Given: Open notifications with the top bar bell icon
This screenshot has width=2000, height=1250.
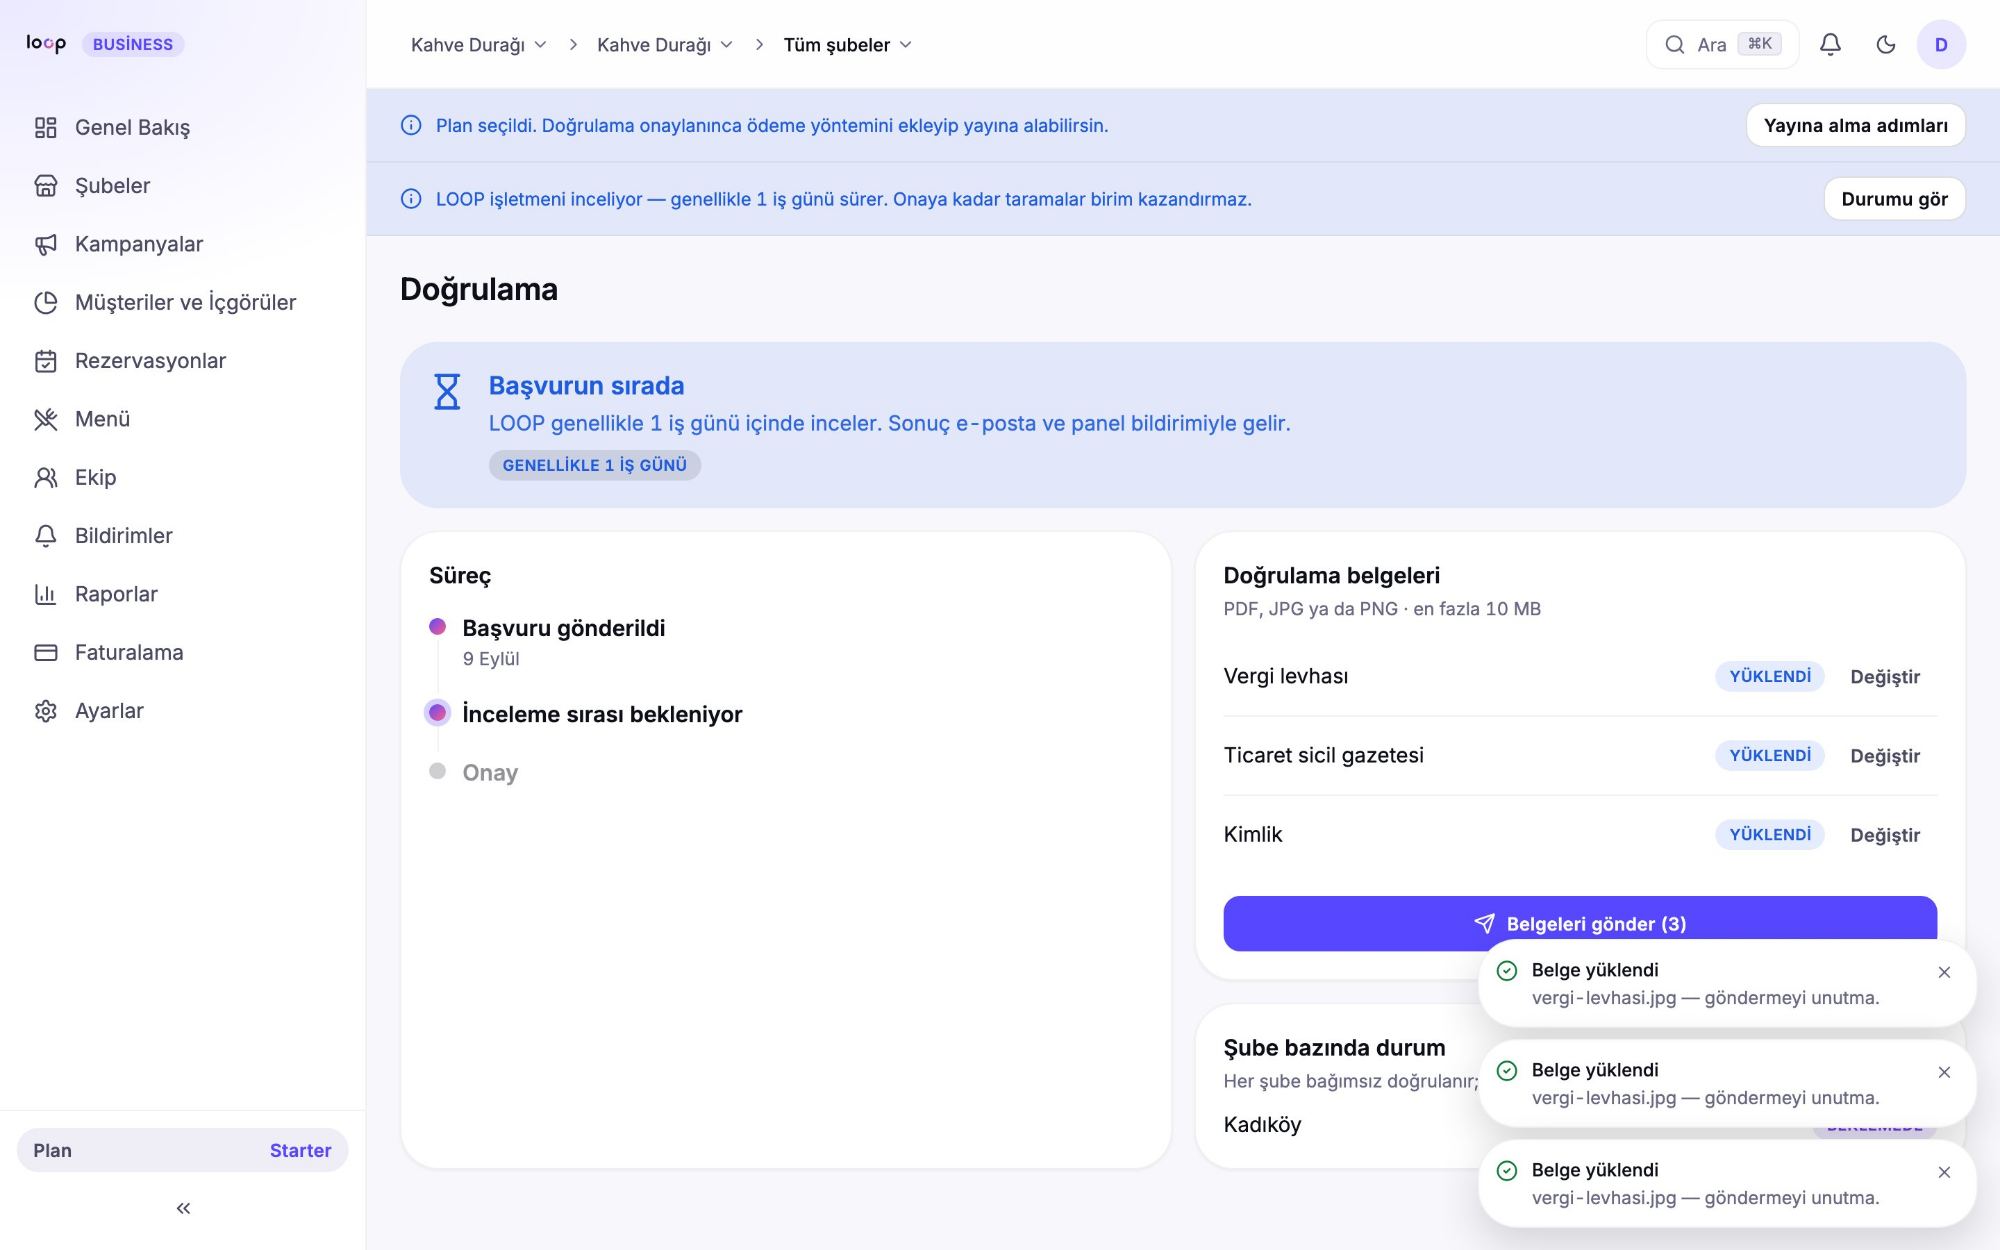Looking at the screenshot, I should coord(1830,44).
